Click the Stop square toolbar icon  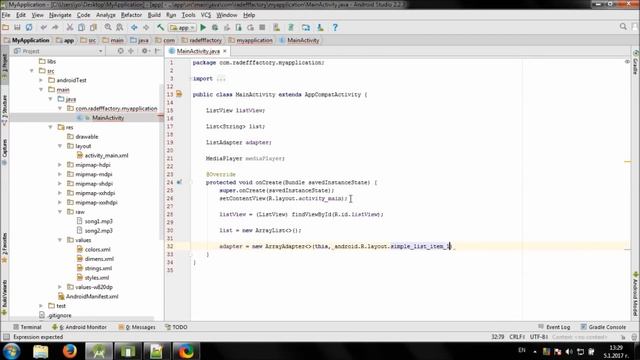(x=262, y=27)
